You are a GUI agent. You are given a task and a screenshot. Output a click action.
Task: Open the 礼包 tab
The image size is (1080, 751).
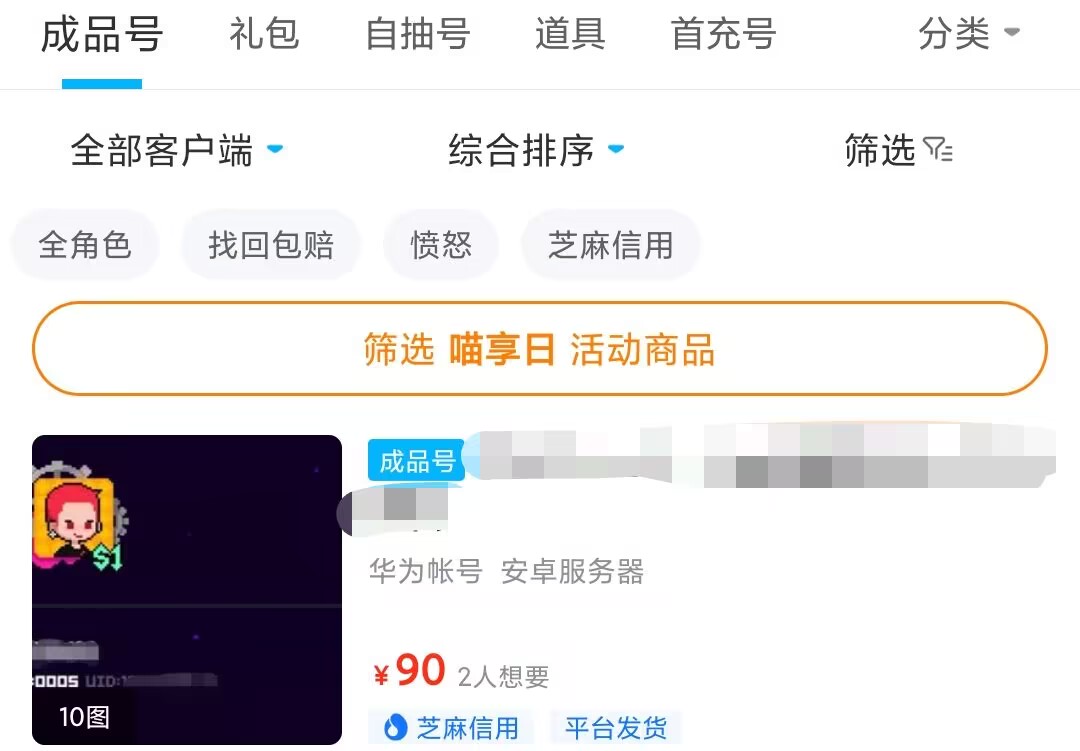point(264,36)
